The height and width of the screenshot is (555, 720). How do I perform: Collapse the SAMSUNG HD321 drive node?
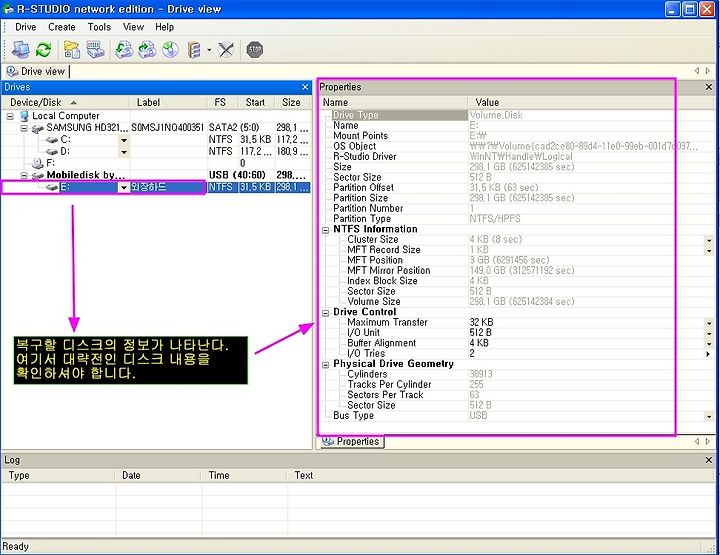pyautogui.click(x=24, y=129)
